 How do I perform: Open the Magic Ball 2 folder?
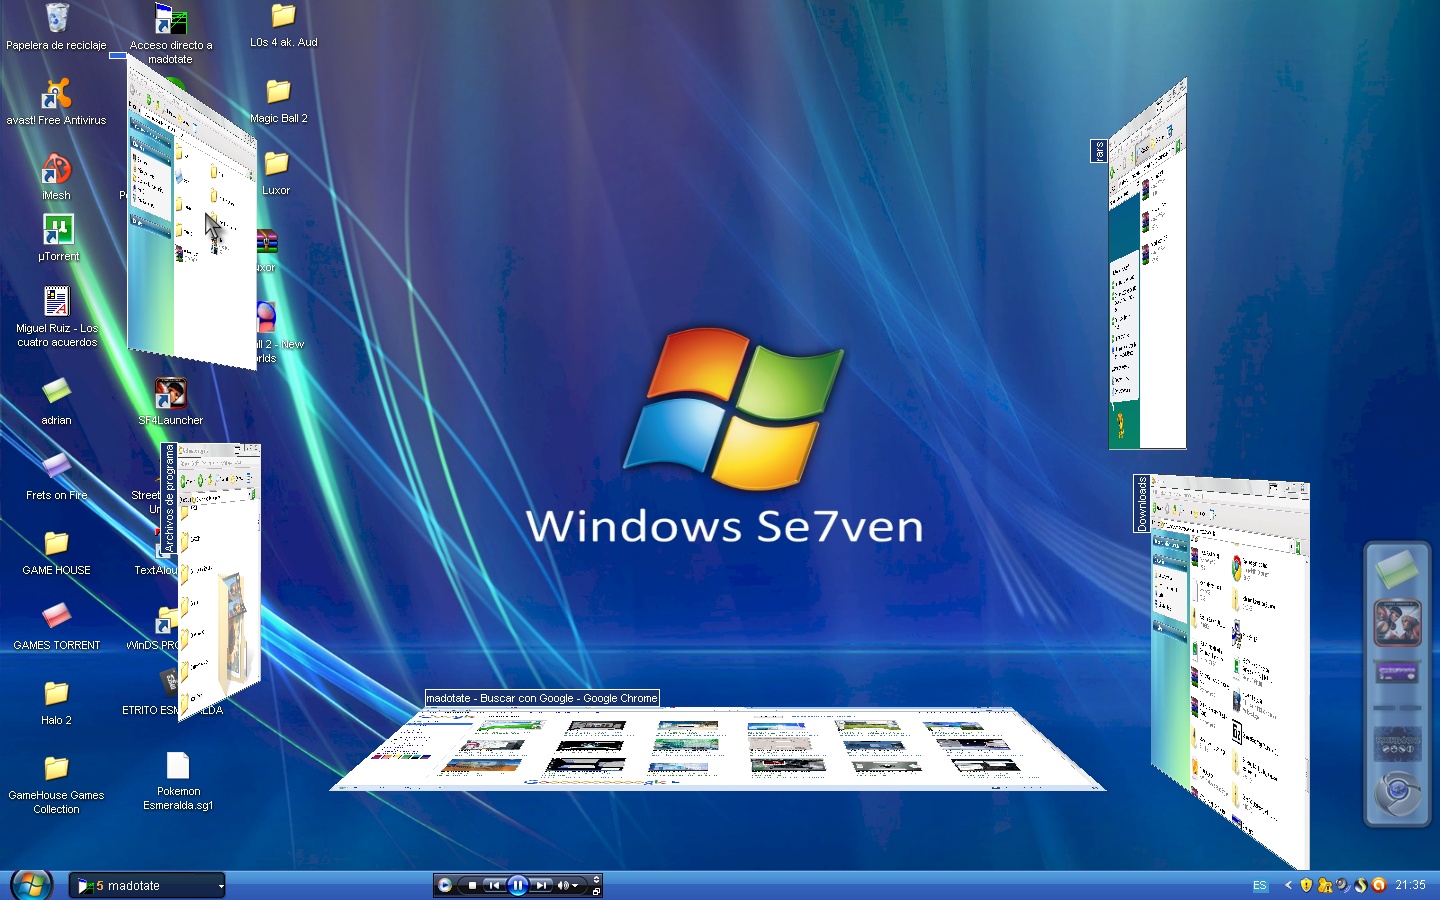click(x=279, y=101)
